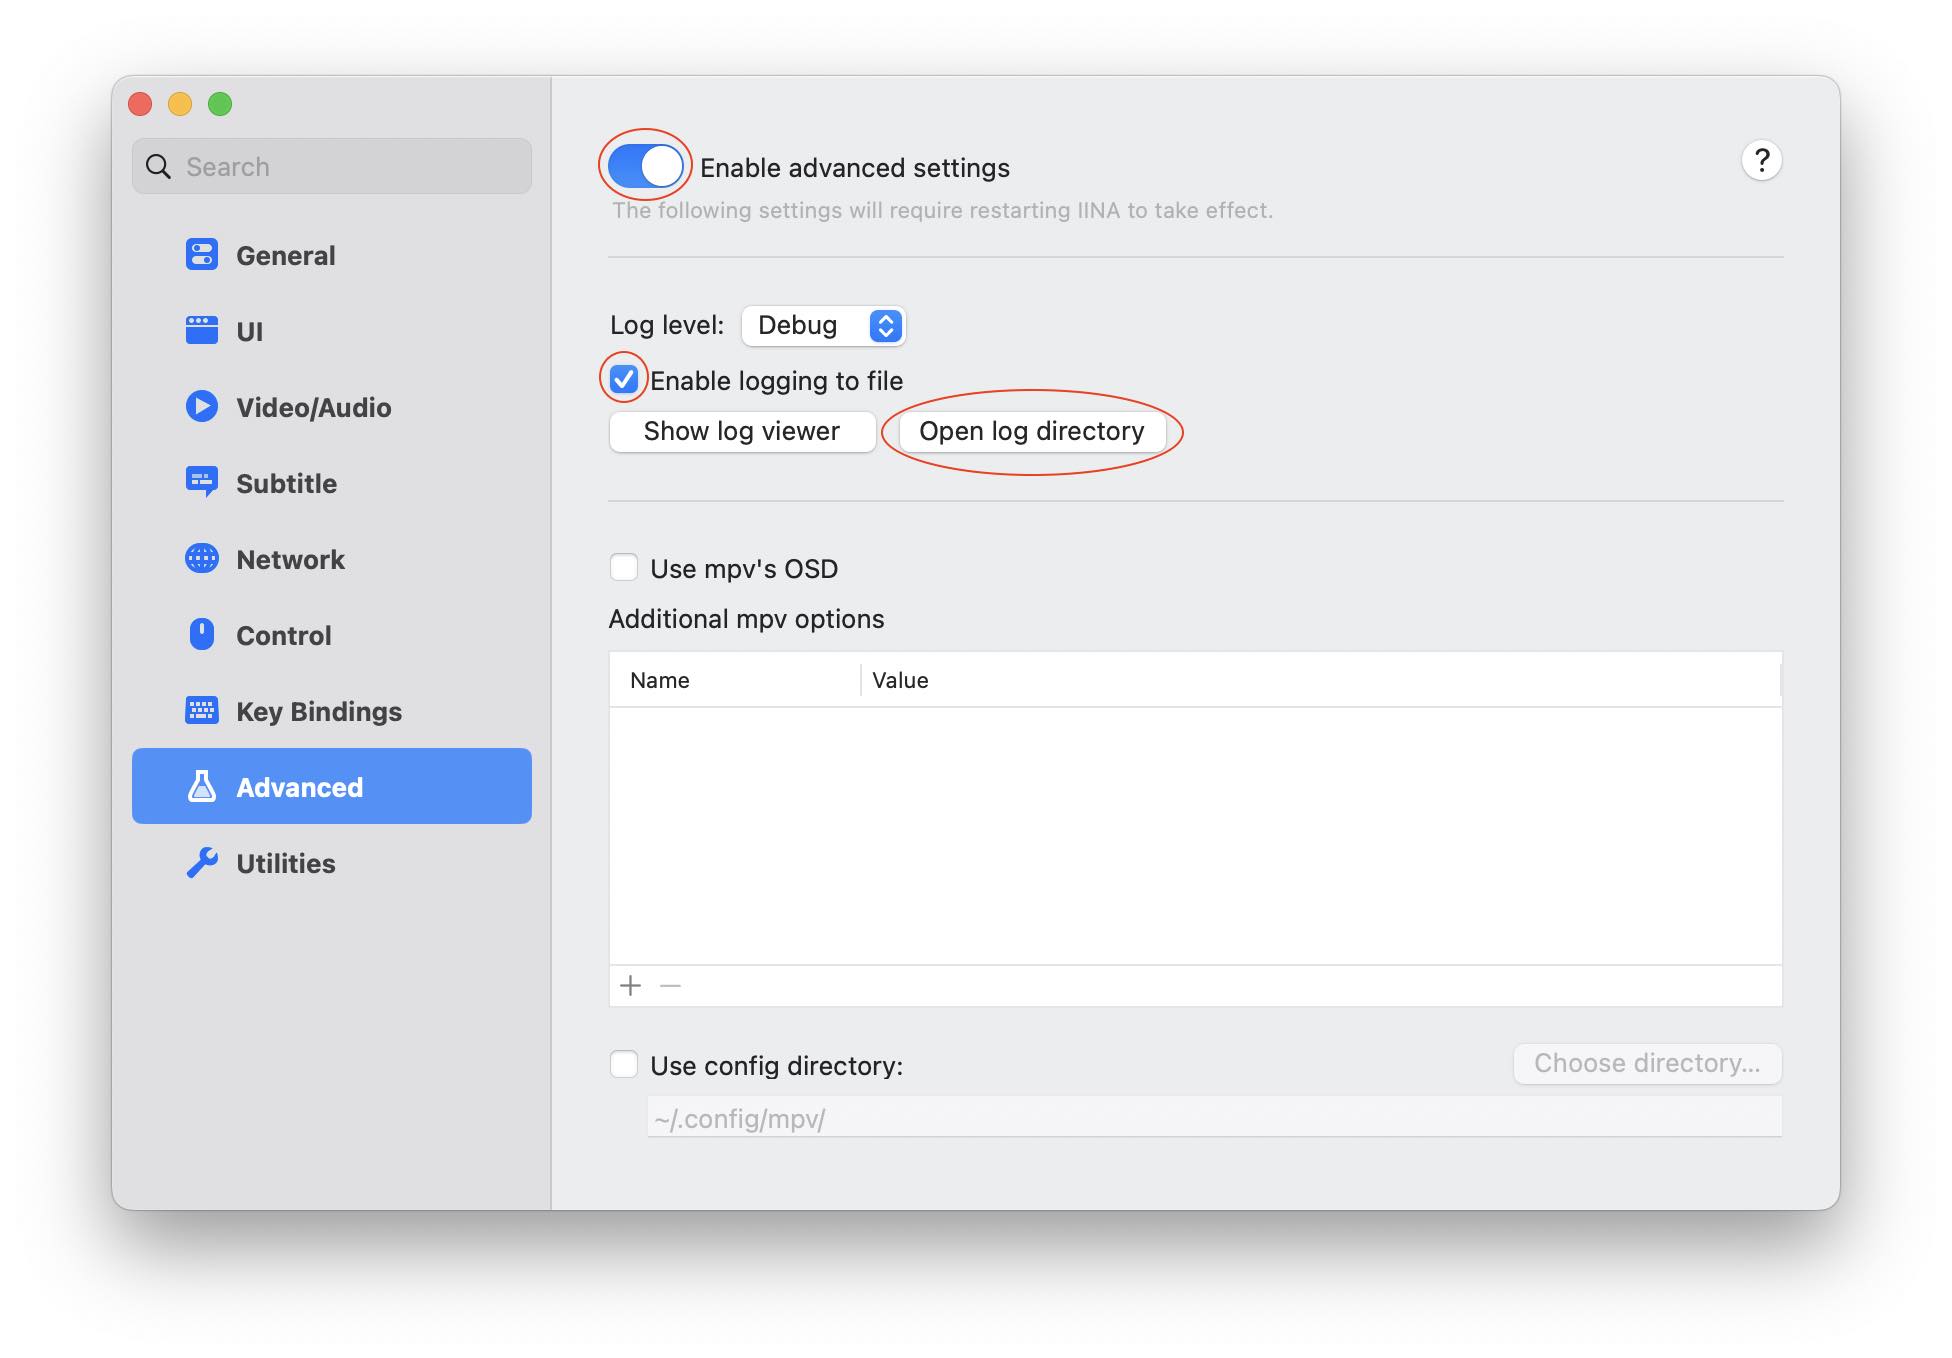
Task: Turn off Enable advanced settings switch
Action: (646, 166)
